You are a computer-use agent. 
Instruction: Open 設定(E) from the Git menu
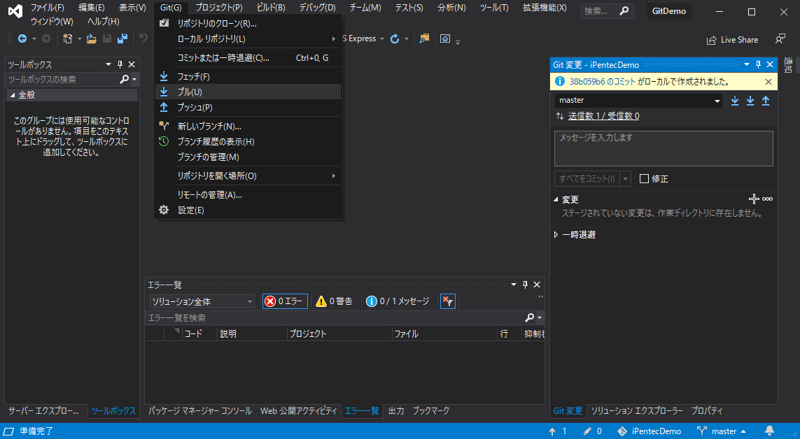(x=248, y=210)
